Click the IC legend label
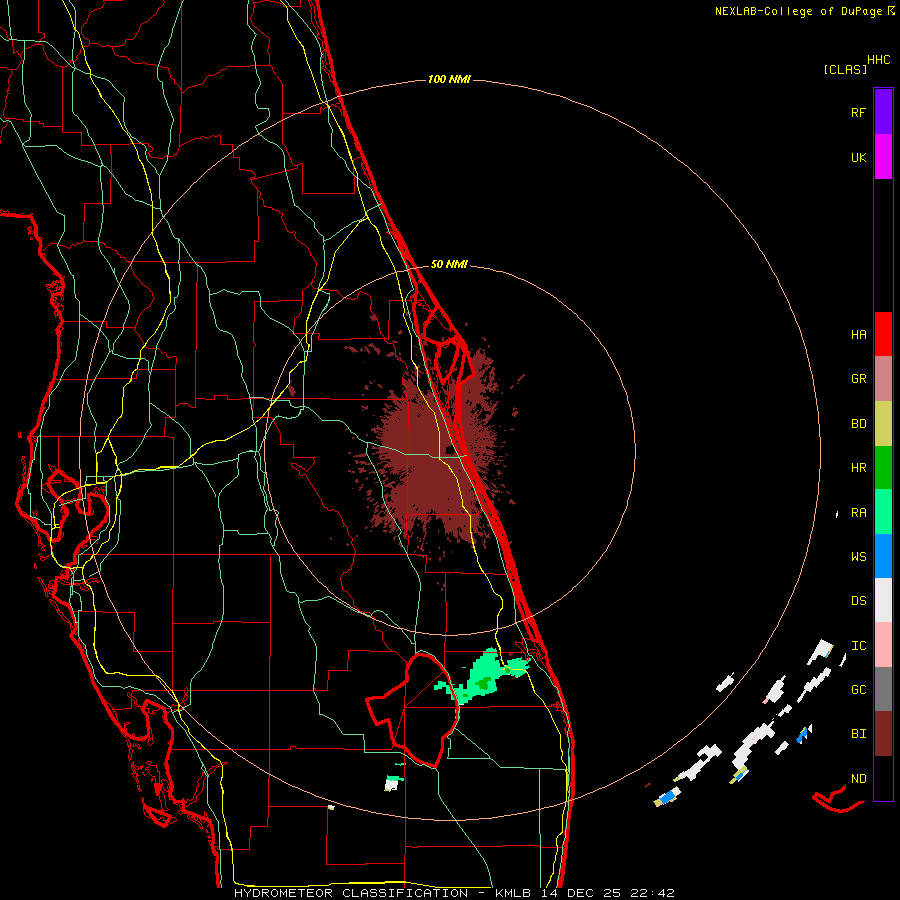The width and height of the screenshot is (900, 900). [858, 646]
